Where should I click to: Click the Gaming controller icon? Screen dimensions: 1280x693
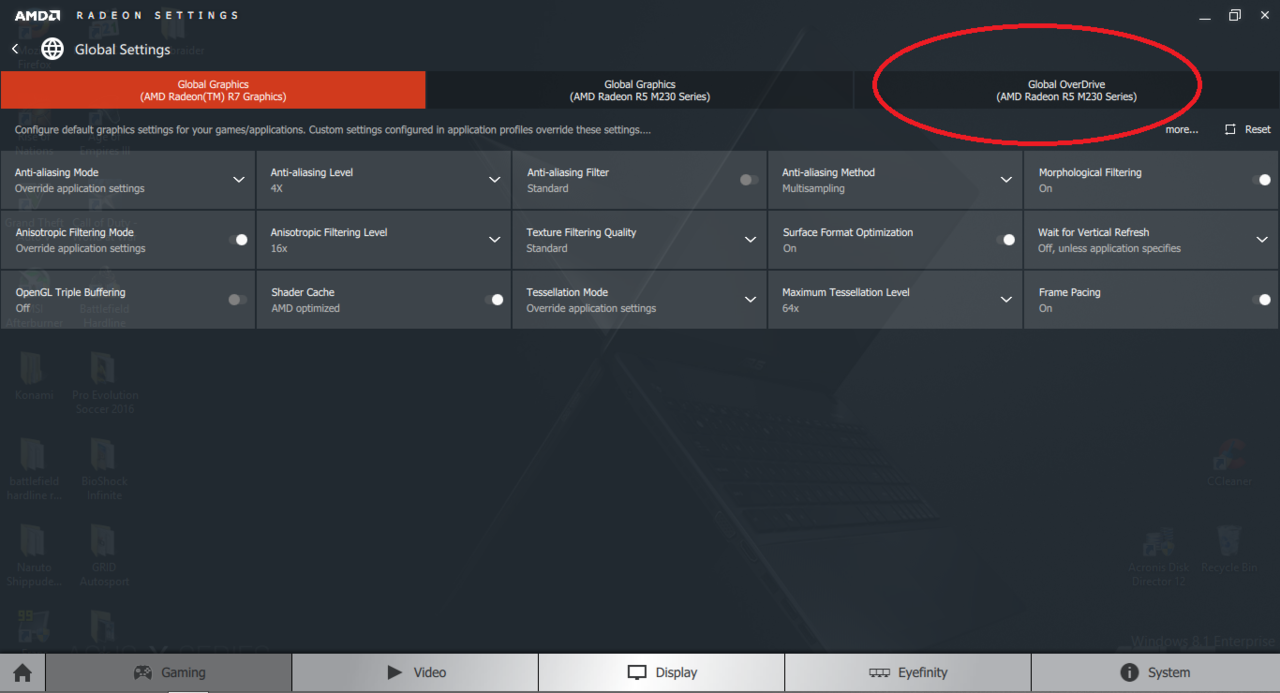click(x=143, y=673)
